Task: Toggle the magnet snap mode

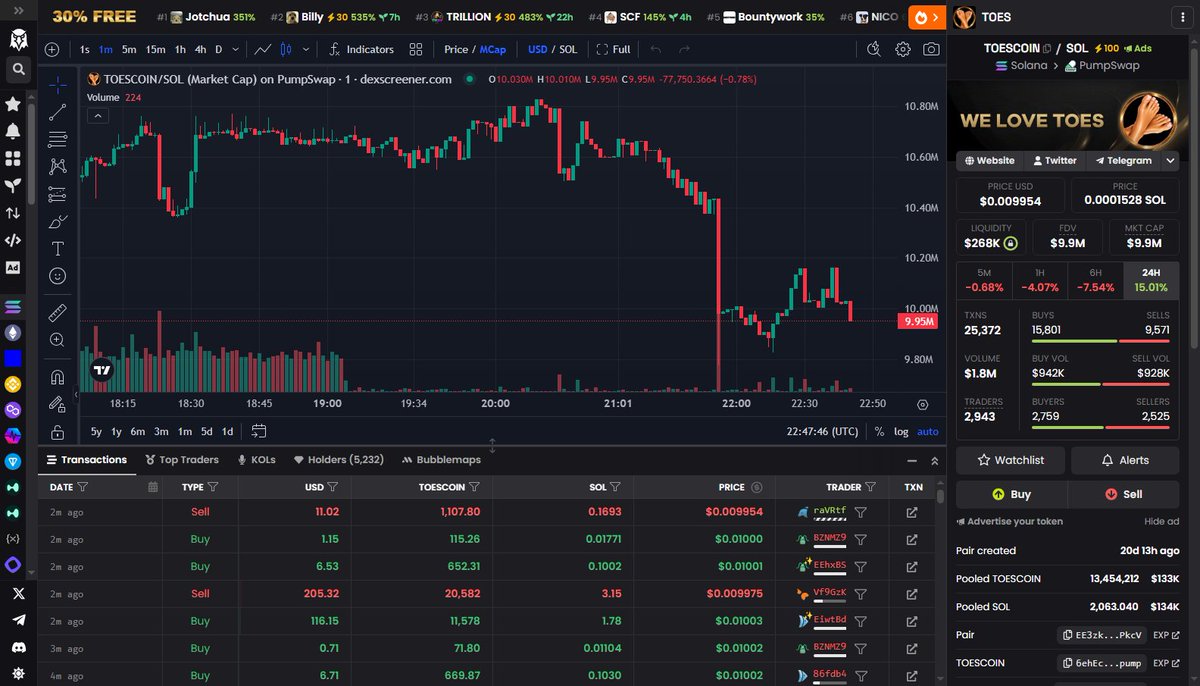Action: click(x=57, y=377)
